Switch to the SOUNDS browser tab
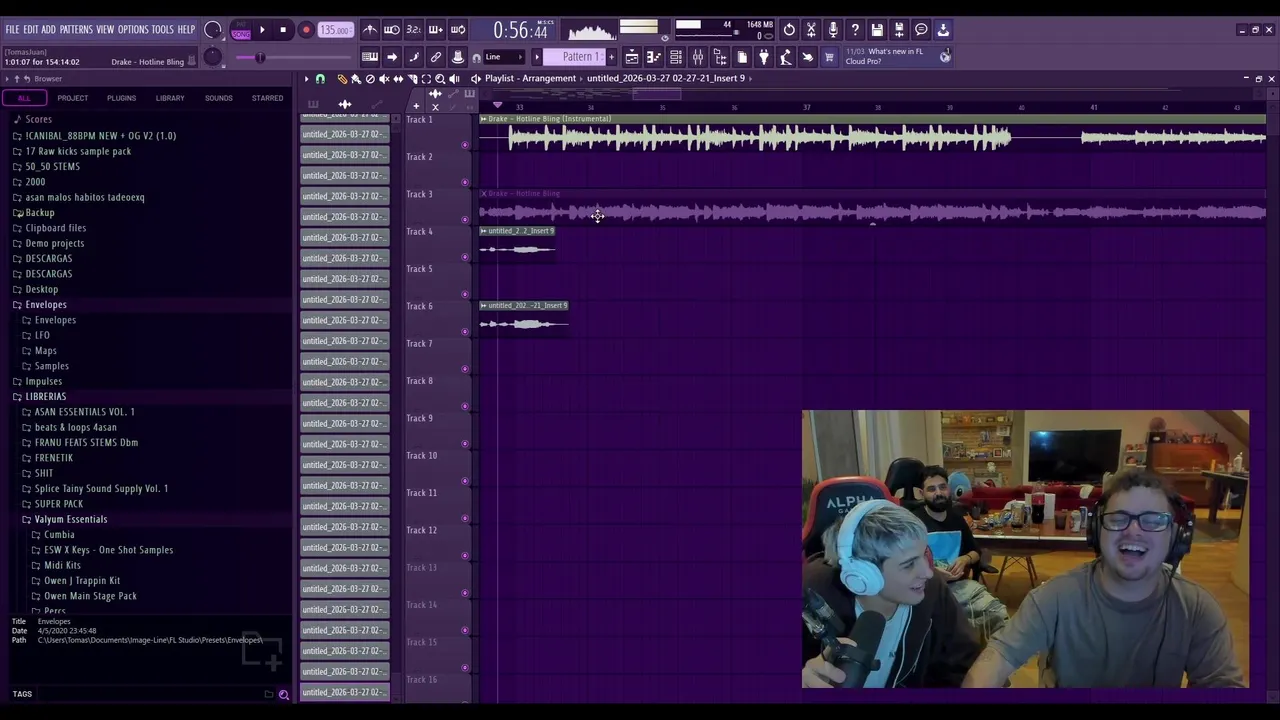The height and width of the screenshot is (720, 1280). pos(218,98)
